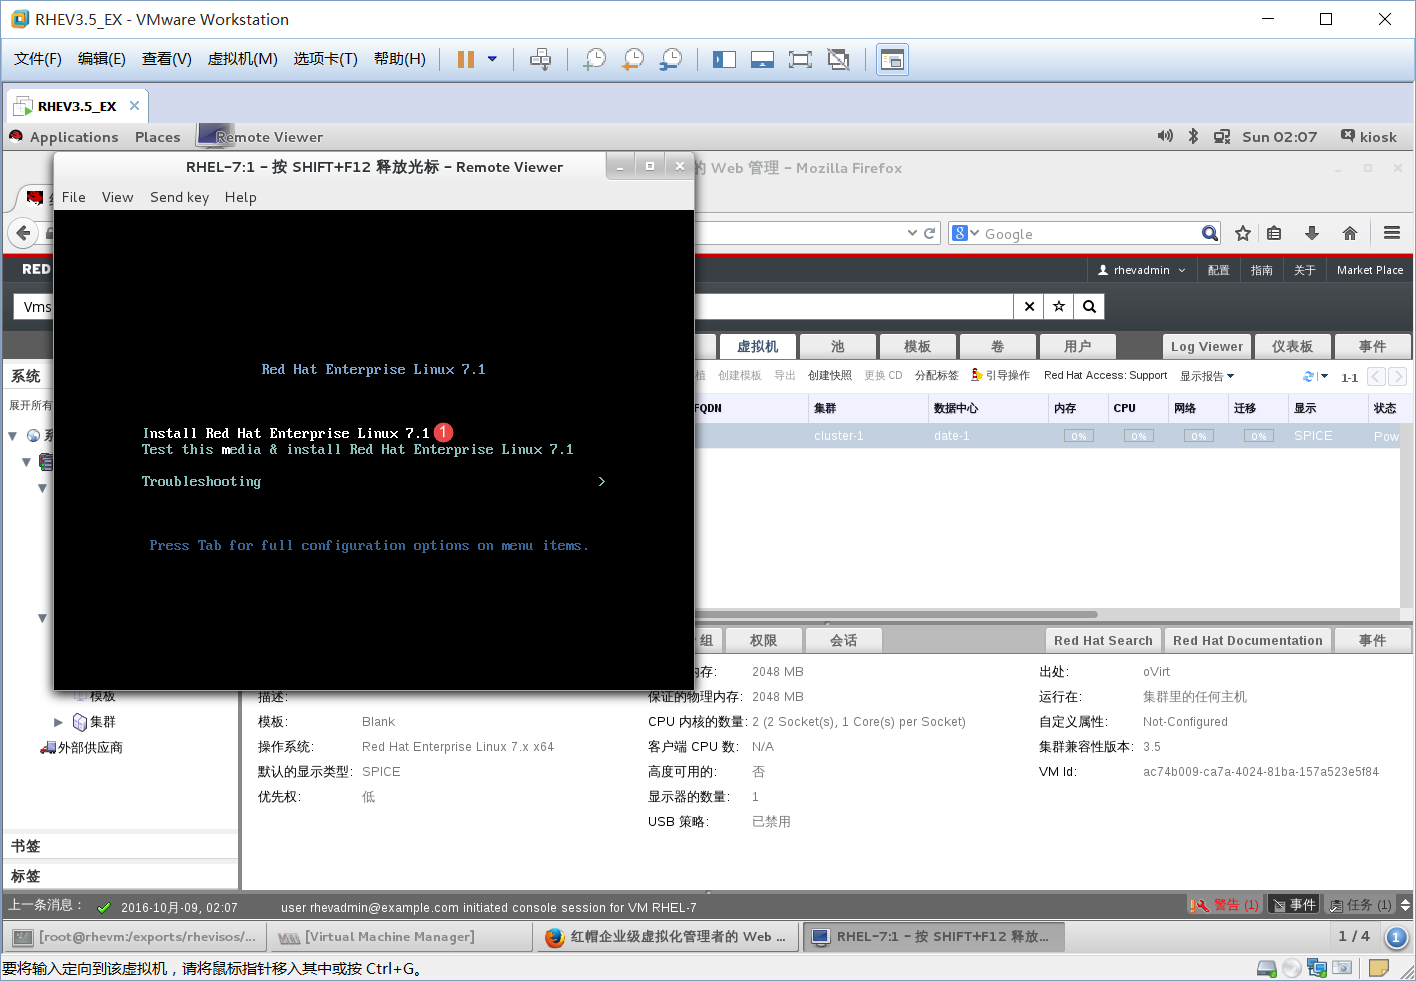Screen dimensions: 1416x981
Task: Clear the RHEV search field
Action: click(1029, 307)
